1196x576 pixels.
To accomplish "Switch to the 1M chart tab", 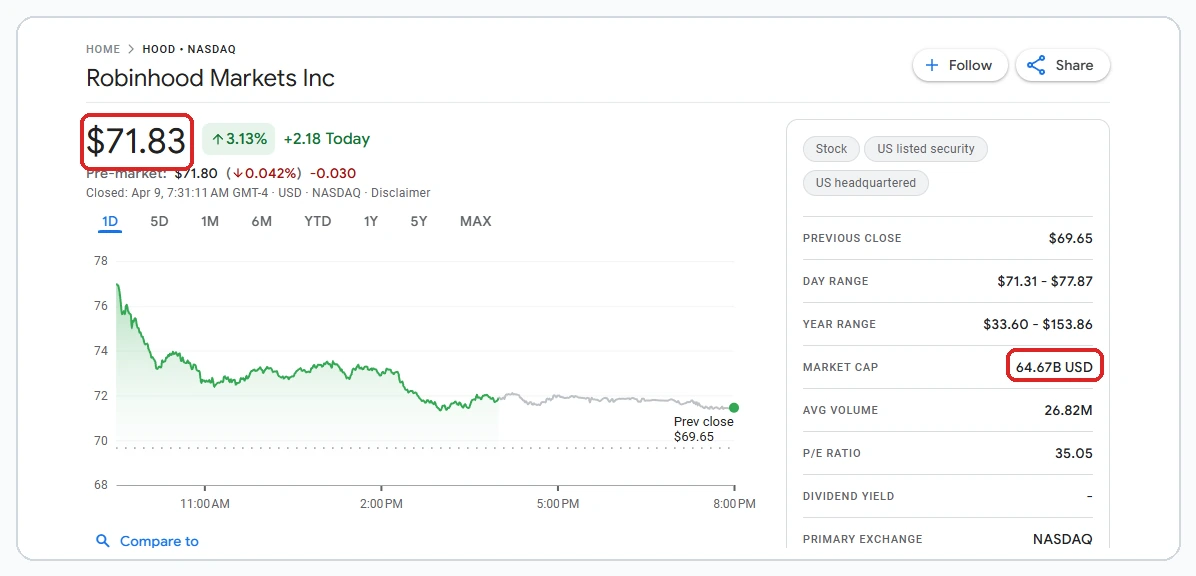I will coord(209,221).
